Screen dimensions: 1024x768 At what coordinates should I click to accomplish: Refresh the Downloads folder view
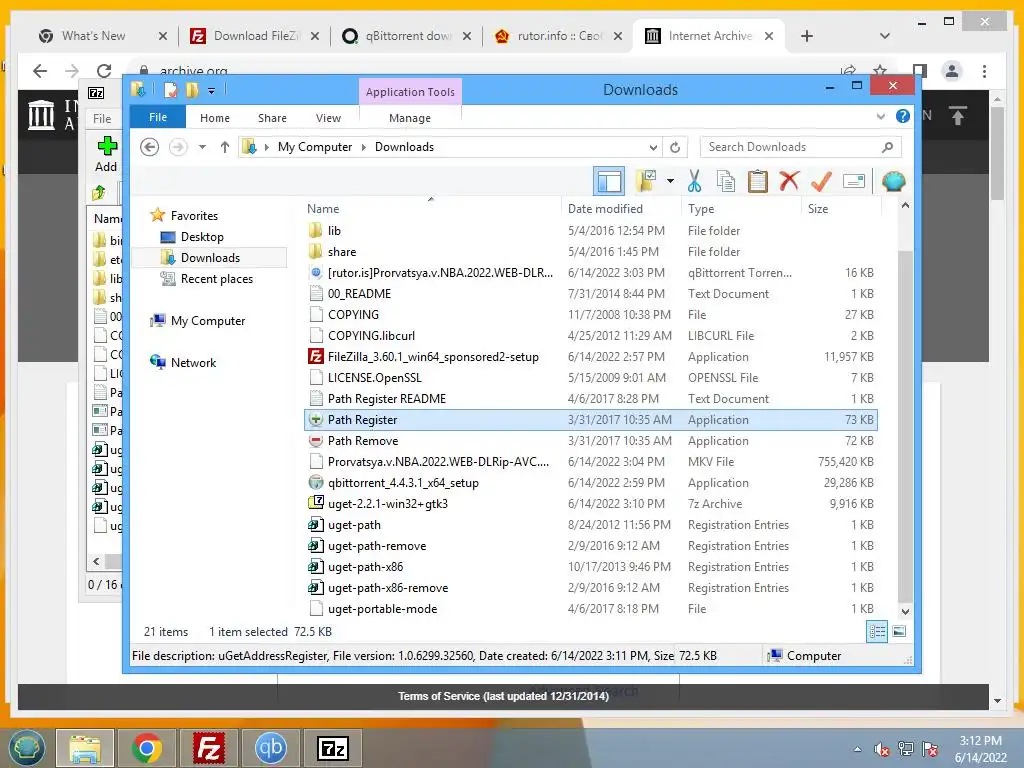pyautogui.click(x=675, y=147)
